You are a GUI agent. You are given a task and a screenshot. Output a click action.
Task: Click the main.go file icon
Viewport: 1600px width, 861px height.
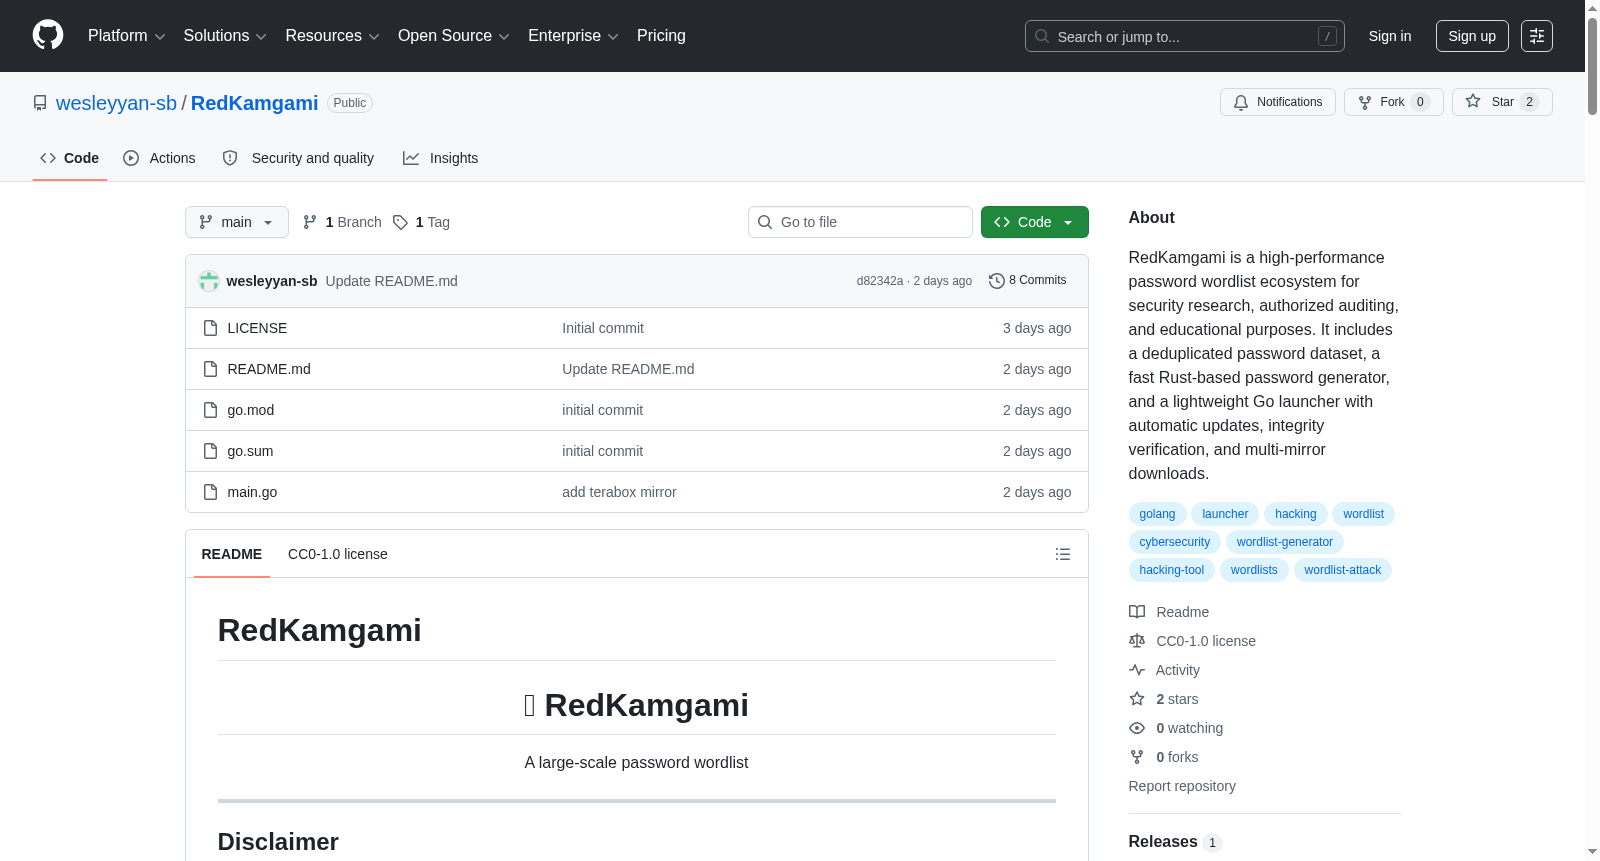click(210, 492)
